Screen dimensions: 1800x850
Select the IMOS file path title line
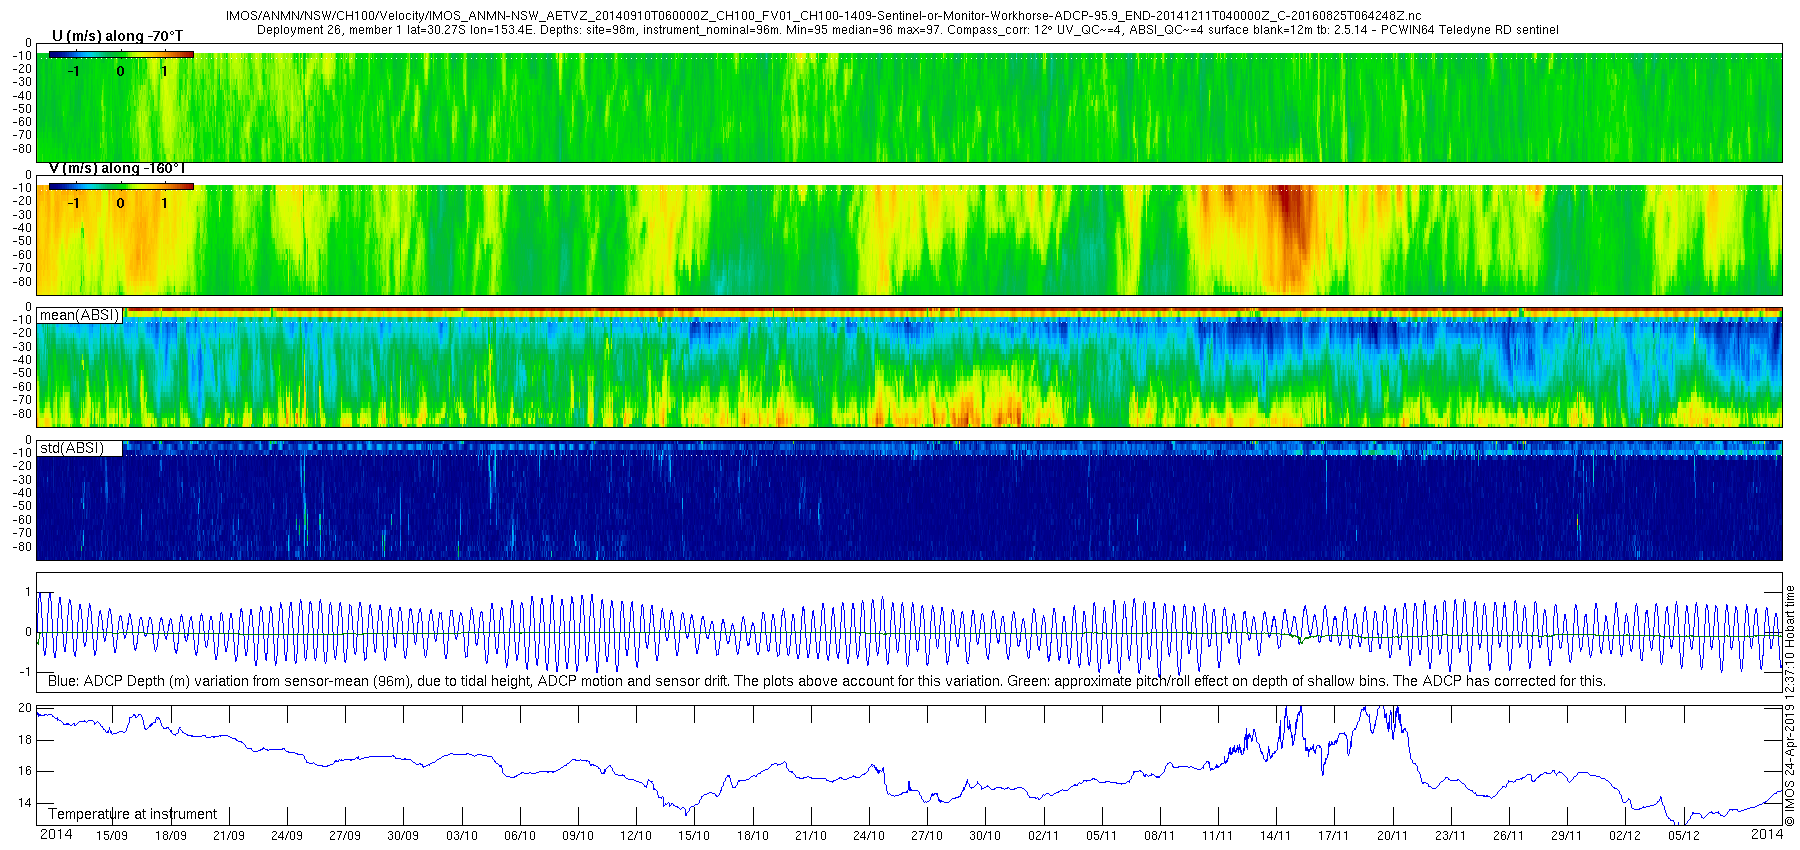[823, 16]
